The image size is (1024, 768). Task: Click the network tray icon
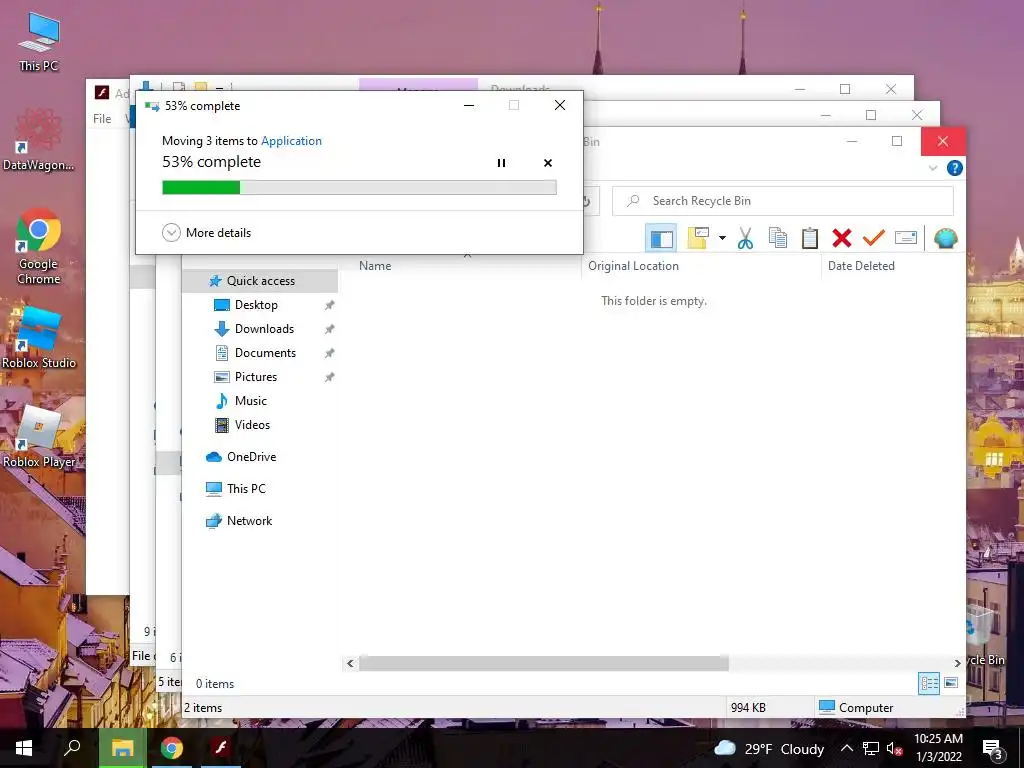pos(871,748)
